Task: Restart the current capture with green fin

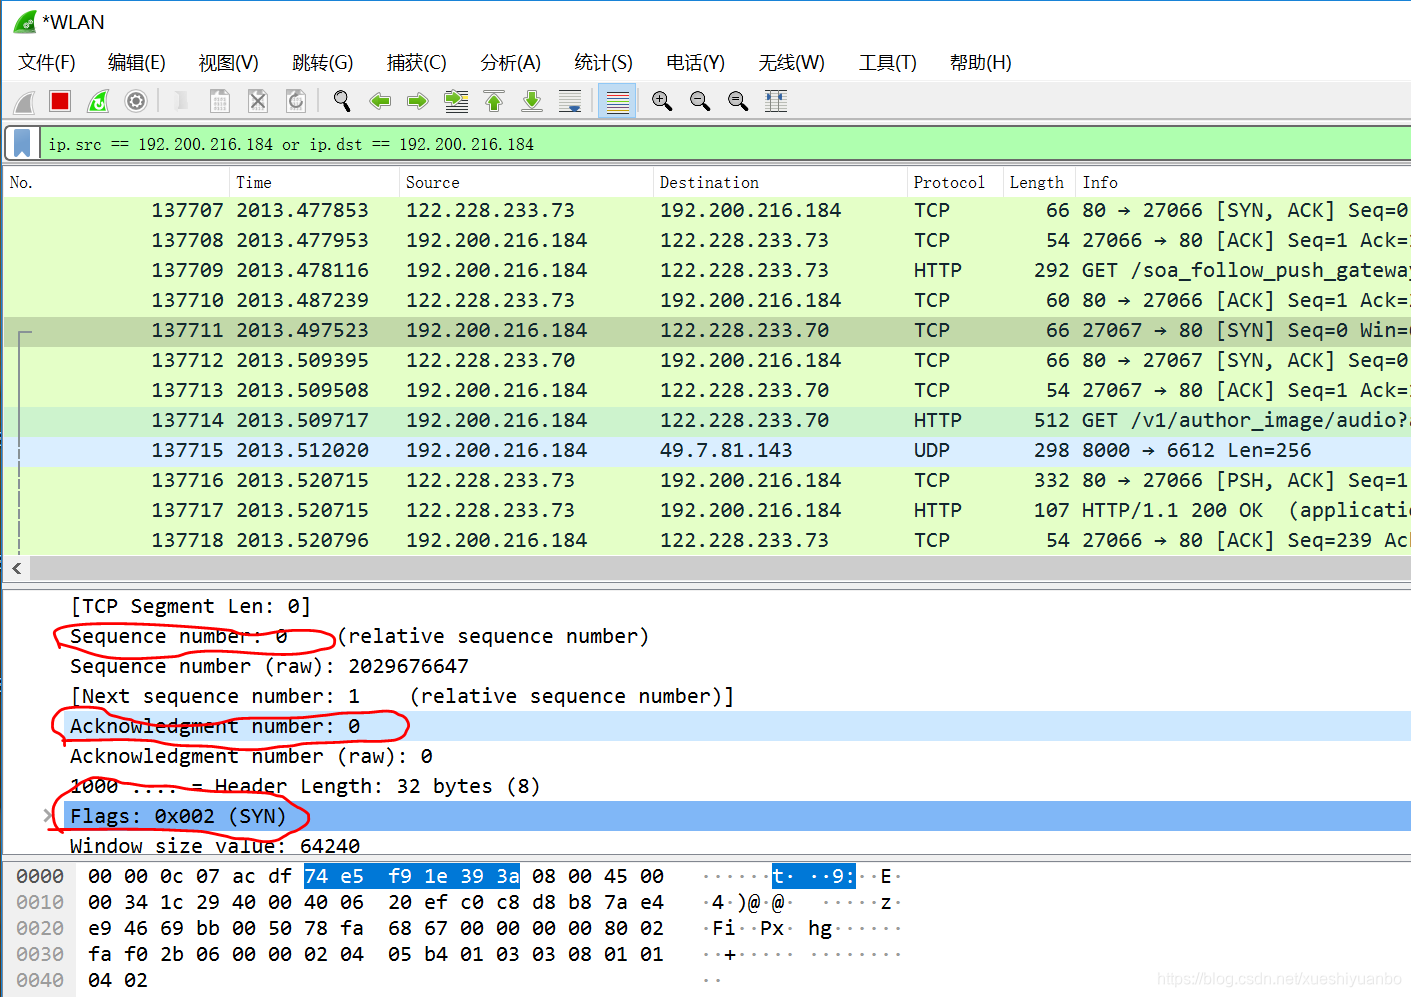Action: [x=98, y=101]
